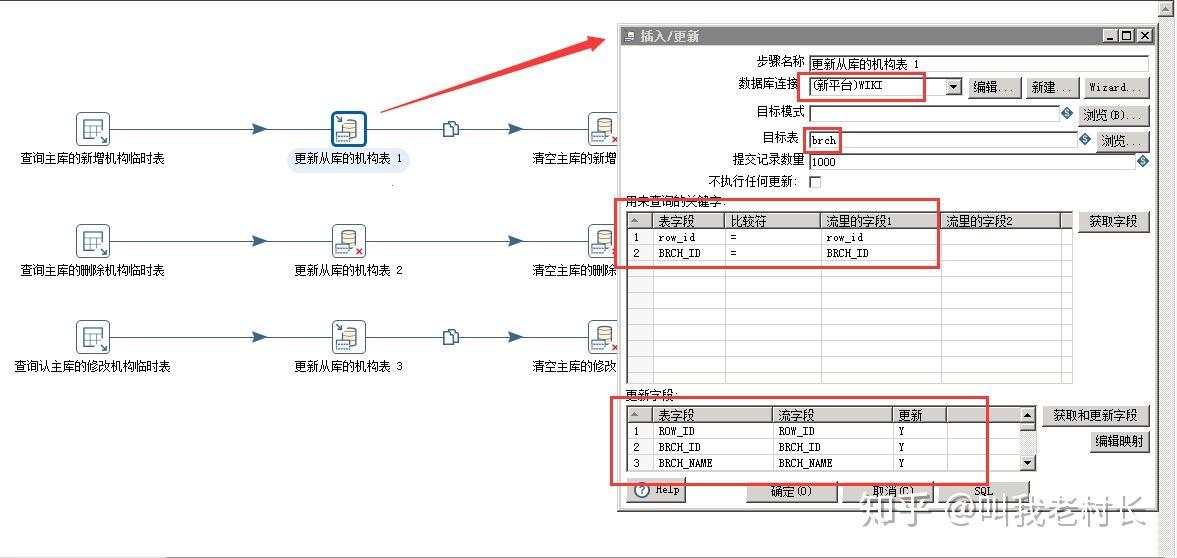Select the 更新从库的机构表 2 delete step icon
Screen dimensions: 1177x558
[348, 241]
